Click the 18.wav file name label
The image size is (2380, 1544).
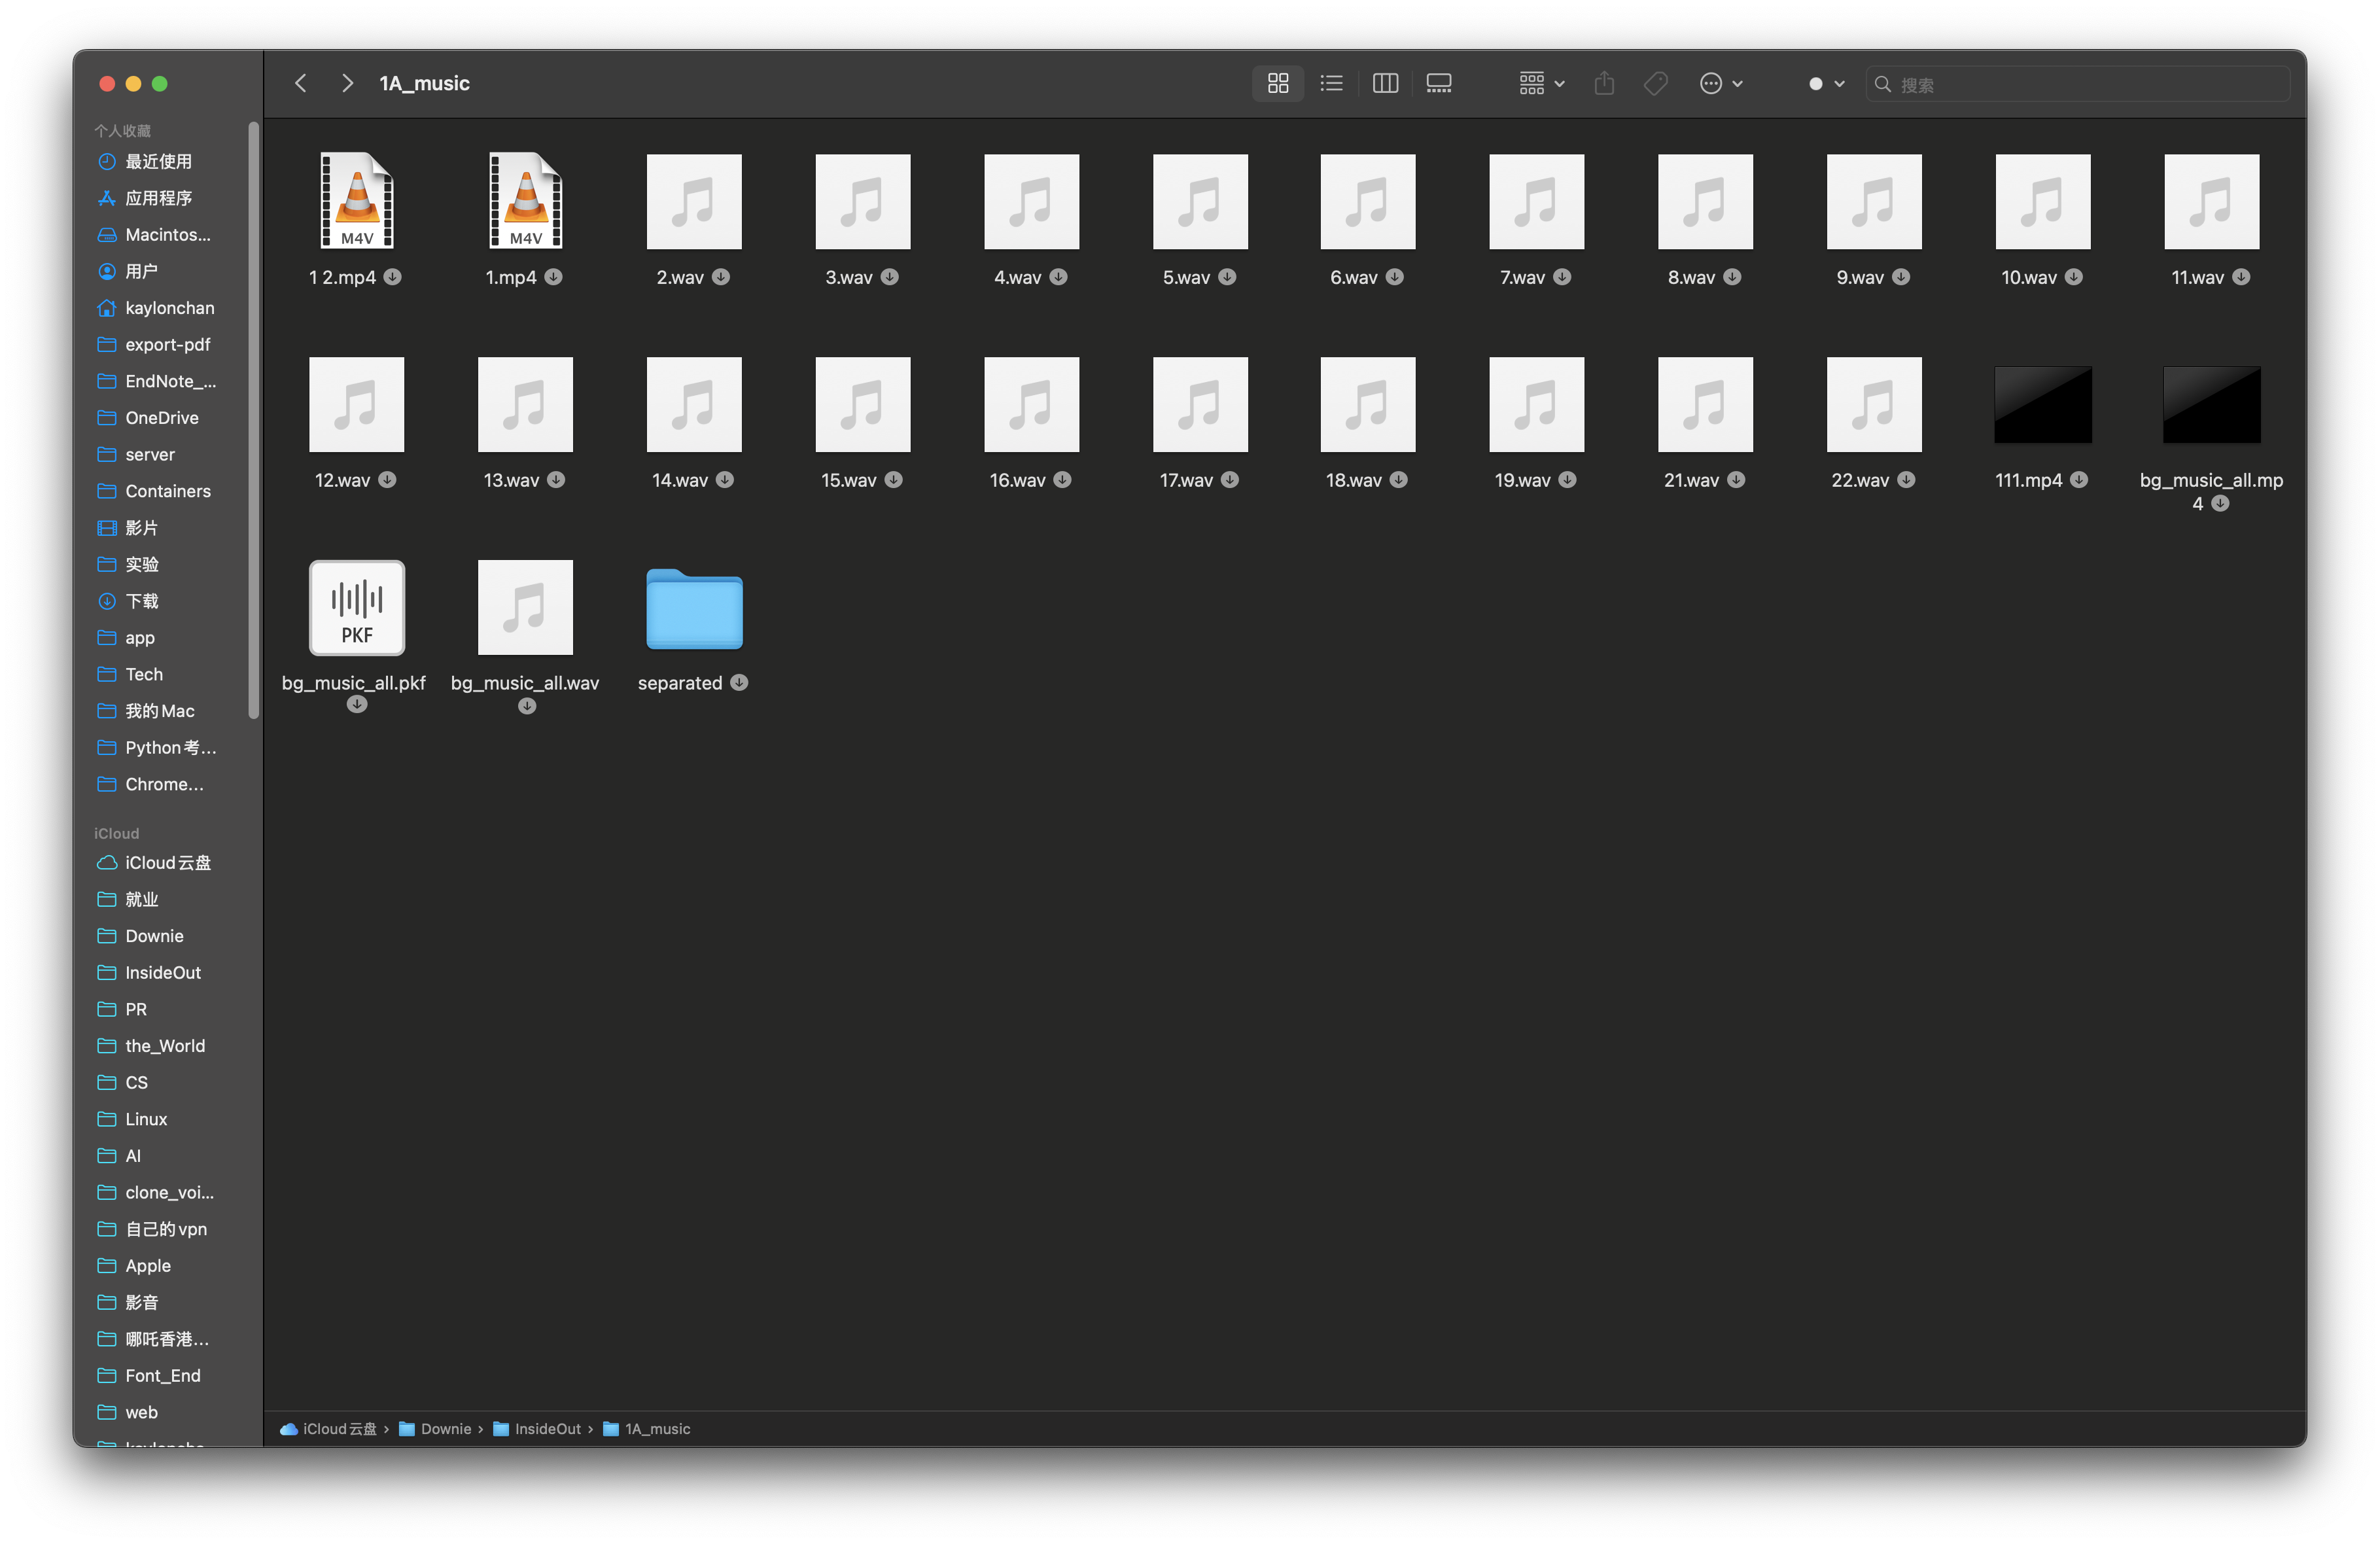coord(1354,480)
